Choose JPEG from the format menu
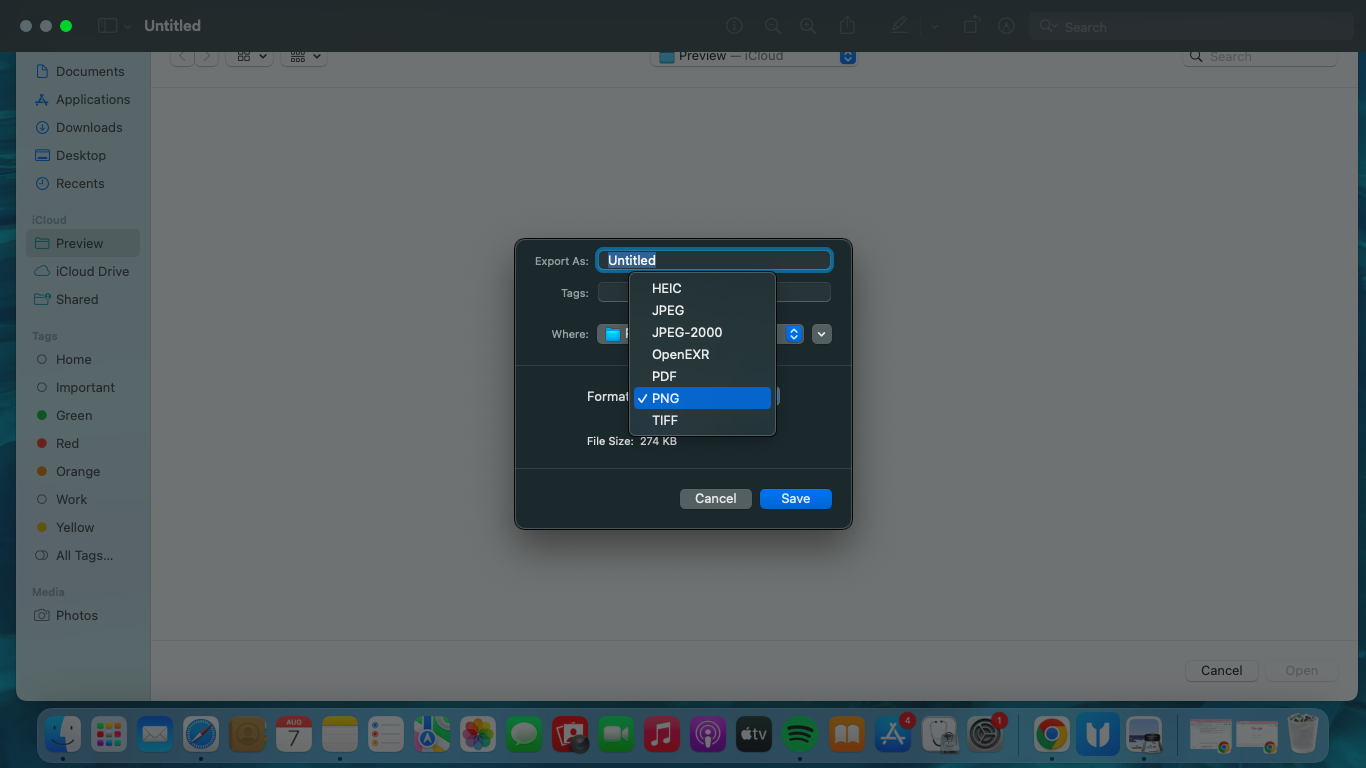The height and width of the screenshot is (768, 1366). point(702,310)
